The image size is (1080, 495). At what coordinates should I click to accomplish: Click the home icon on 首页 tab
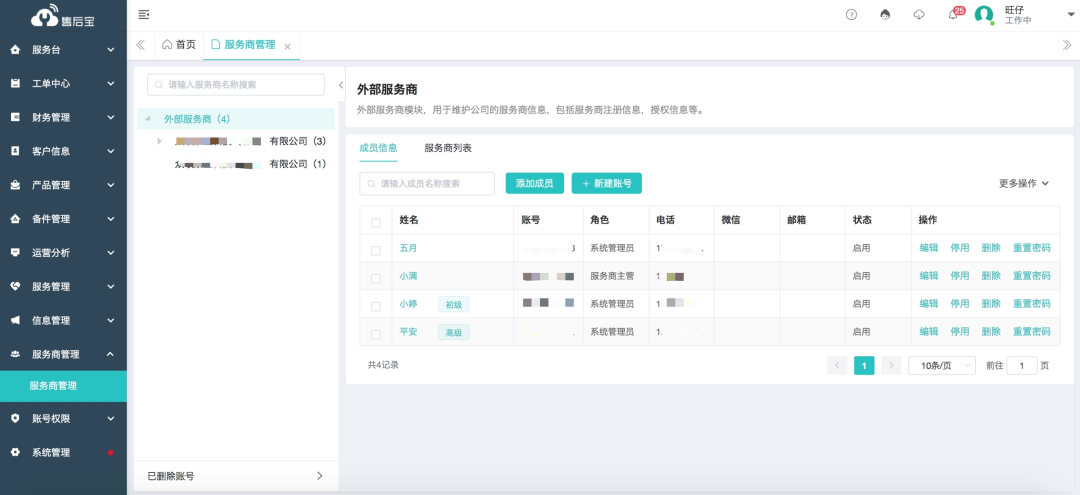coord(167,45)
